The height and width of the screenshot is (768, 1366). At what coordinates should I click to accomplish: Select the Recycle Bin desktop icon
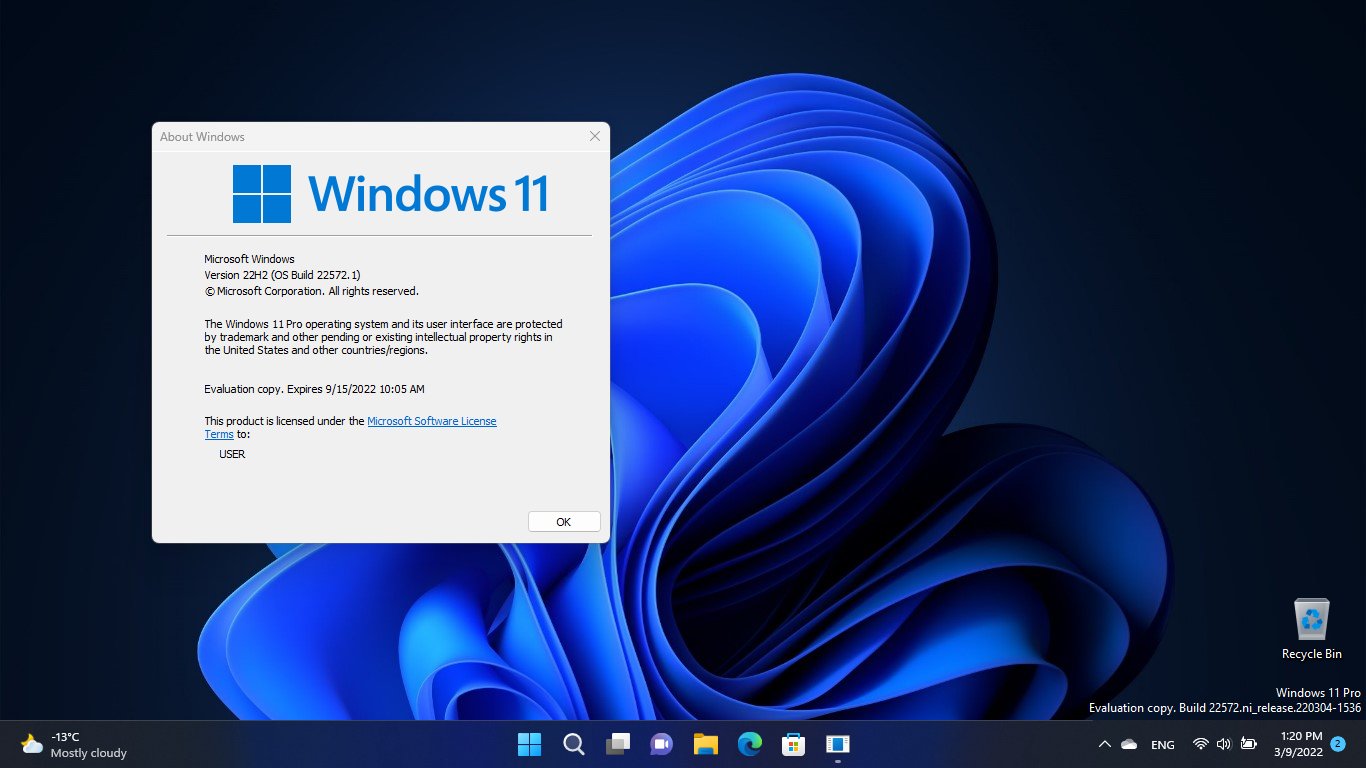point(1312,629)
